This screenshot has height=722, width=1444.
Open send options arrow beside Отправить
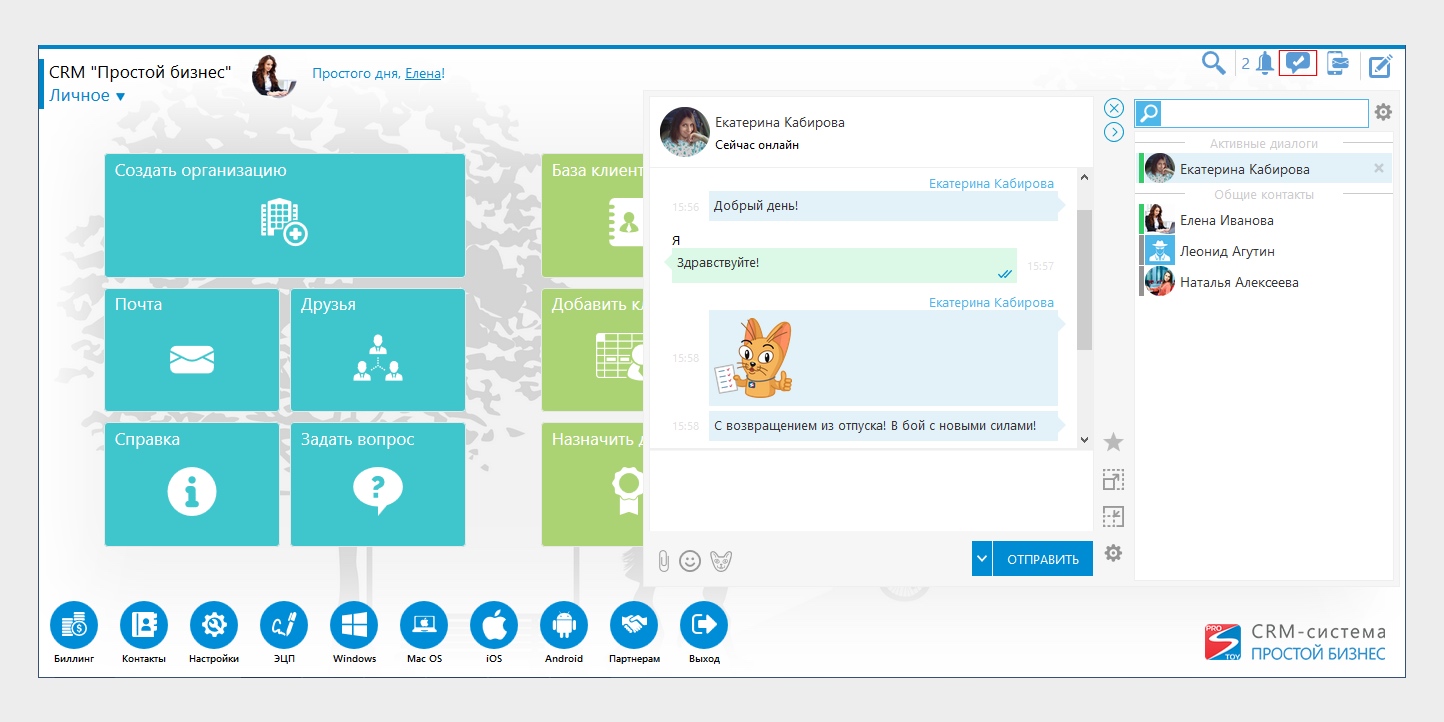982,559
